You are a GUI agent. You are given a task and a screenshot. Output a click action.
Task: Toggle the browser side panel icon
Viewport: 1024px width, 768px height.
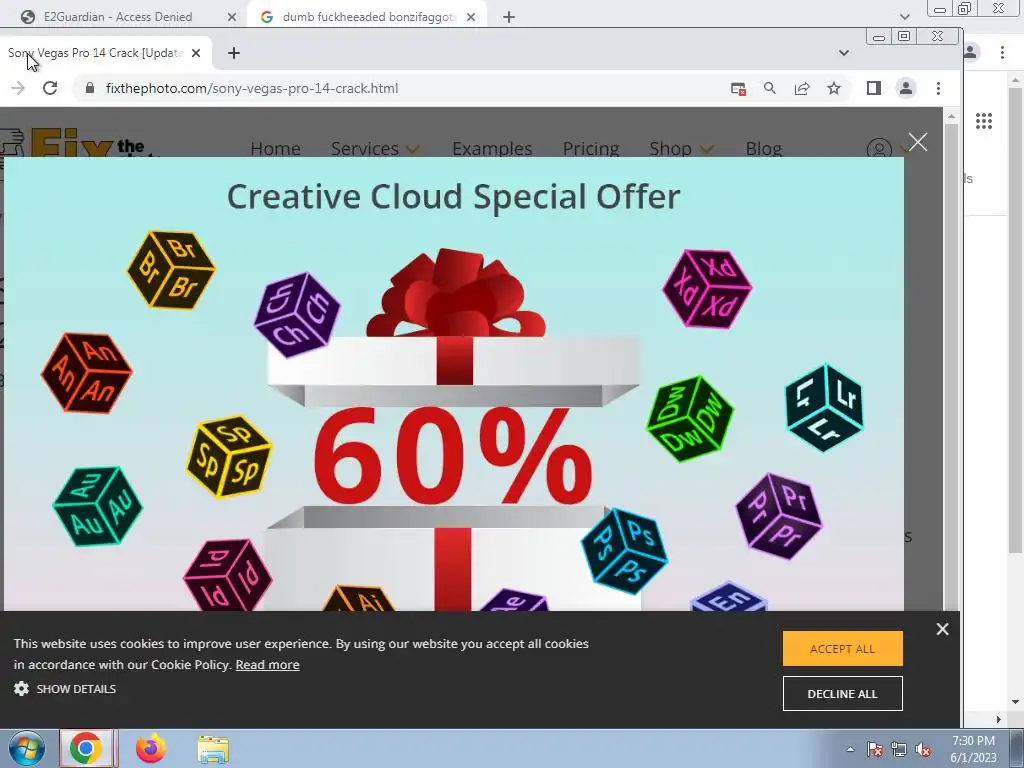[x=874, y=88]
